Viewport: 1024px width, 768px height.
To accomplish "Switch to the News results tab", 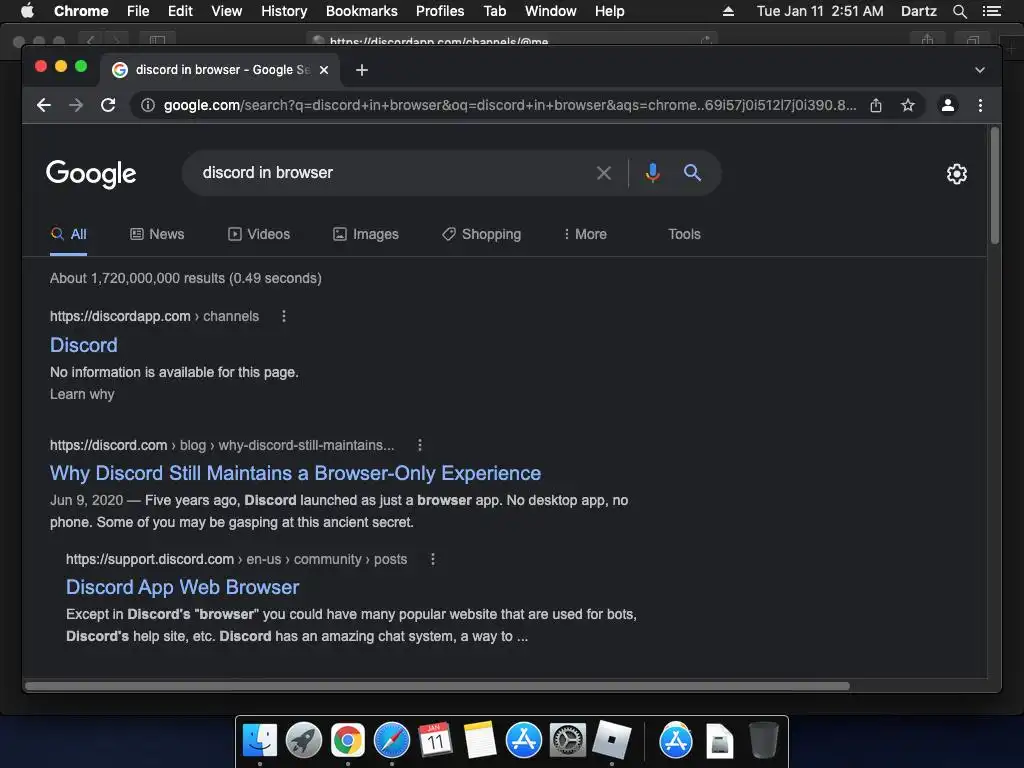I will (157, 234).
